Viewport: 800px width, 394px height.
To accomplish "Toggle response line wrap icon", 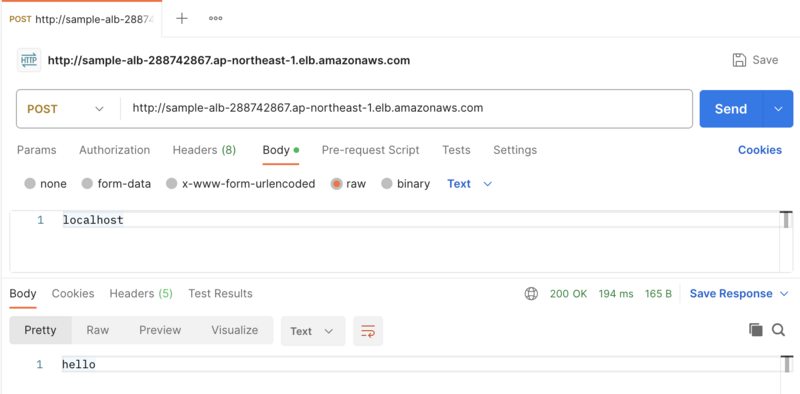I will [368, 331].
